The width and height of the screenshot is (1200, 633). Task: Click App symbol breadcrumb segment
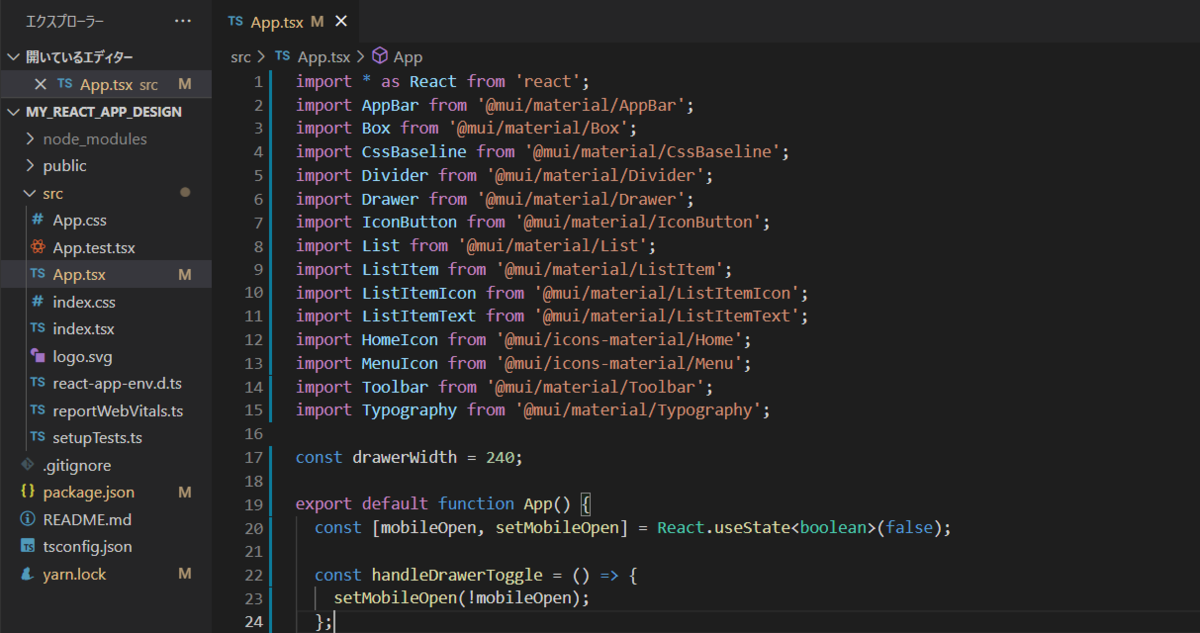coord(408,57)
